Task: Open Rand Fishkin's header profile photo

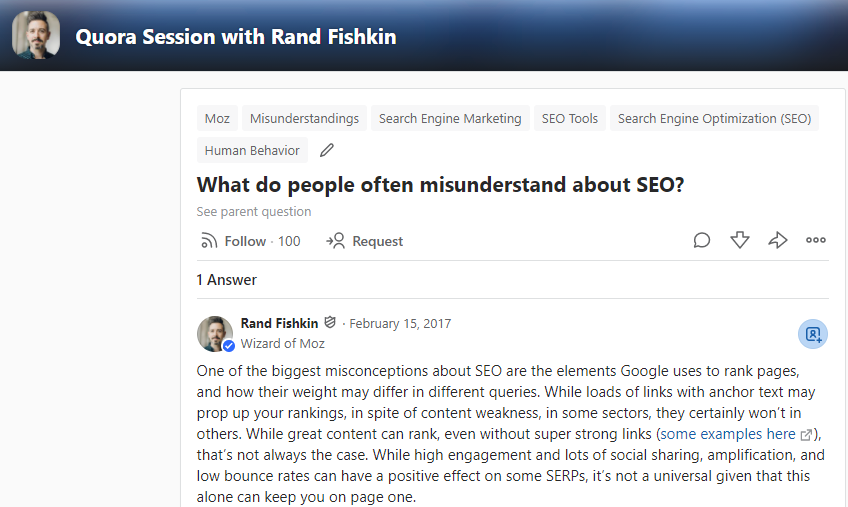Action: click(36, 35)
